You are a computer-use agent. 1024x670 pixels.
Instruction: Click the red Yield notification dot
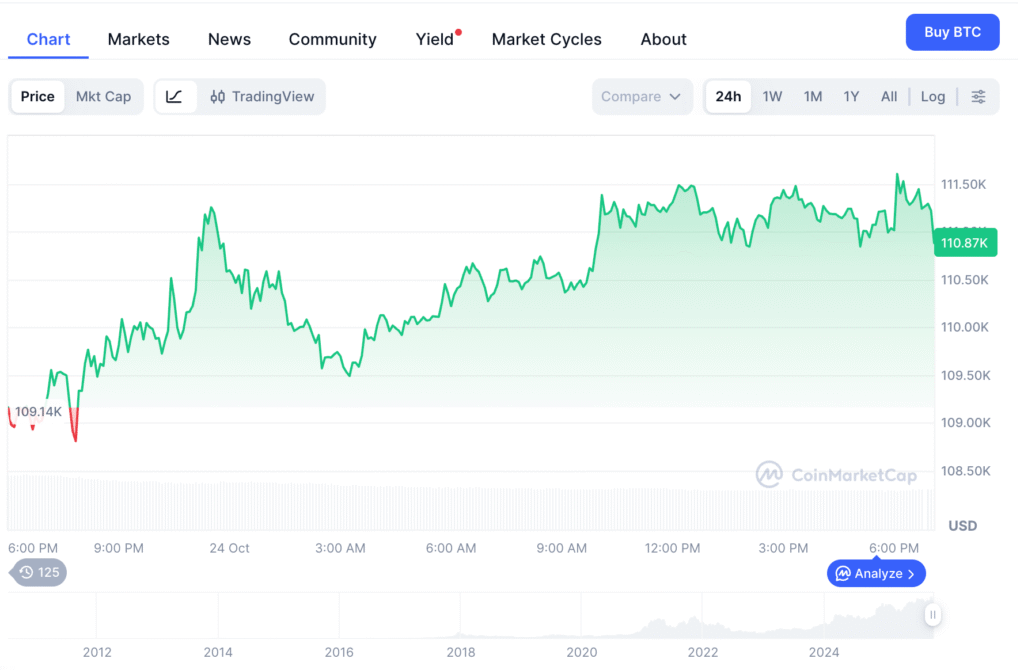[x=458, y=32]
